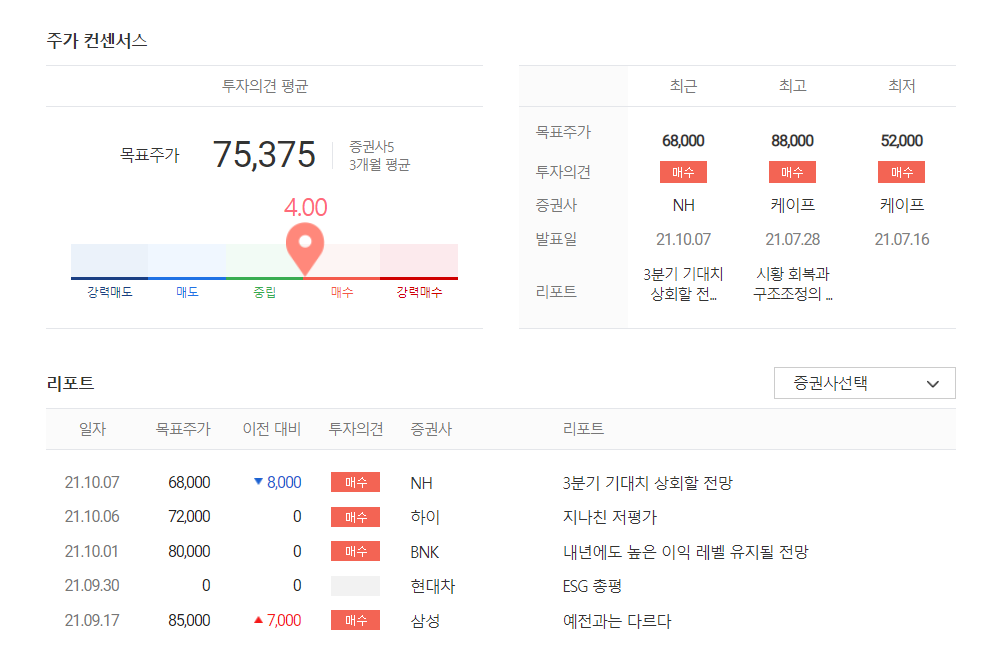This screenshot has width=990, height=647.
Task: Open report 예전과는 다르다
Action: pyautogui.click(x=616, y=620)
